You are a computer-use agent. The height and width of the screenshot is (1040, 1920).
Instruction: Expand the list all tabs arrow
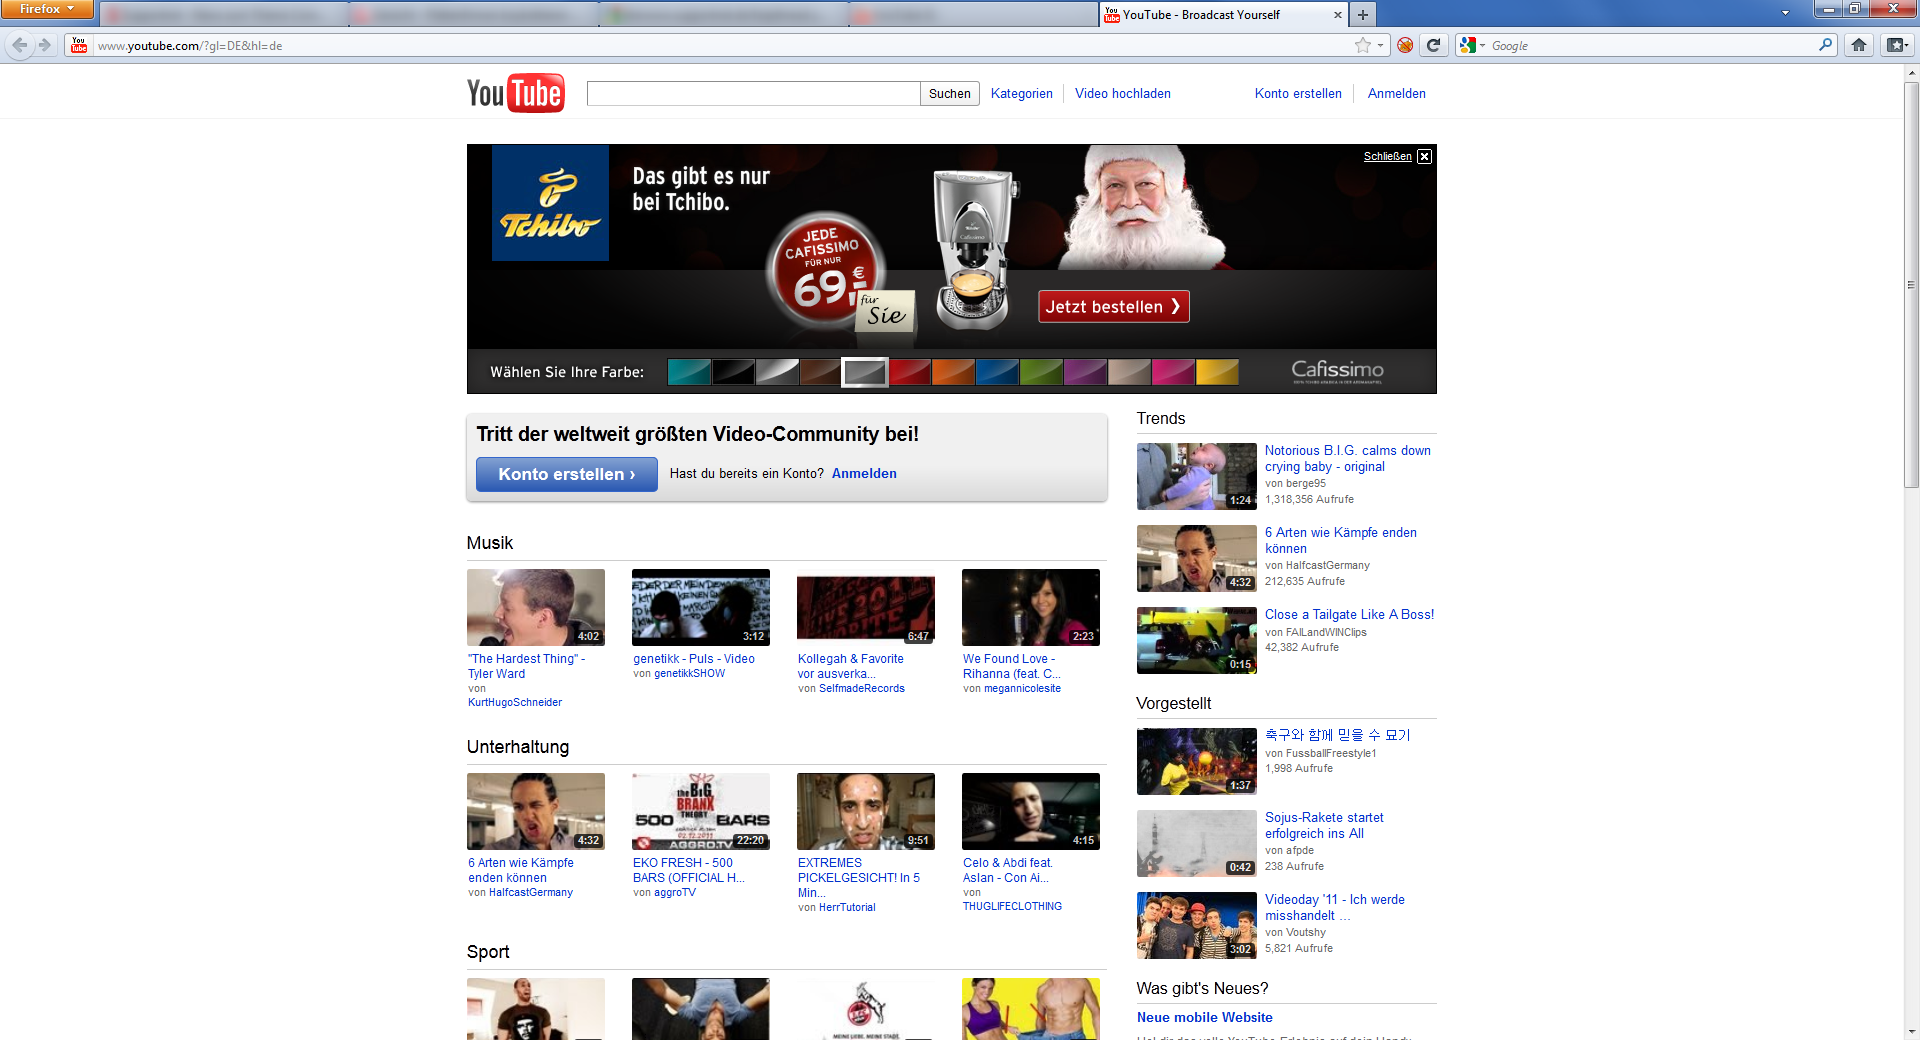(1785, 14)
